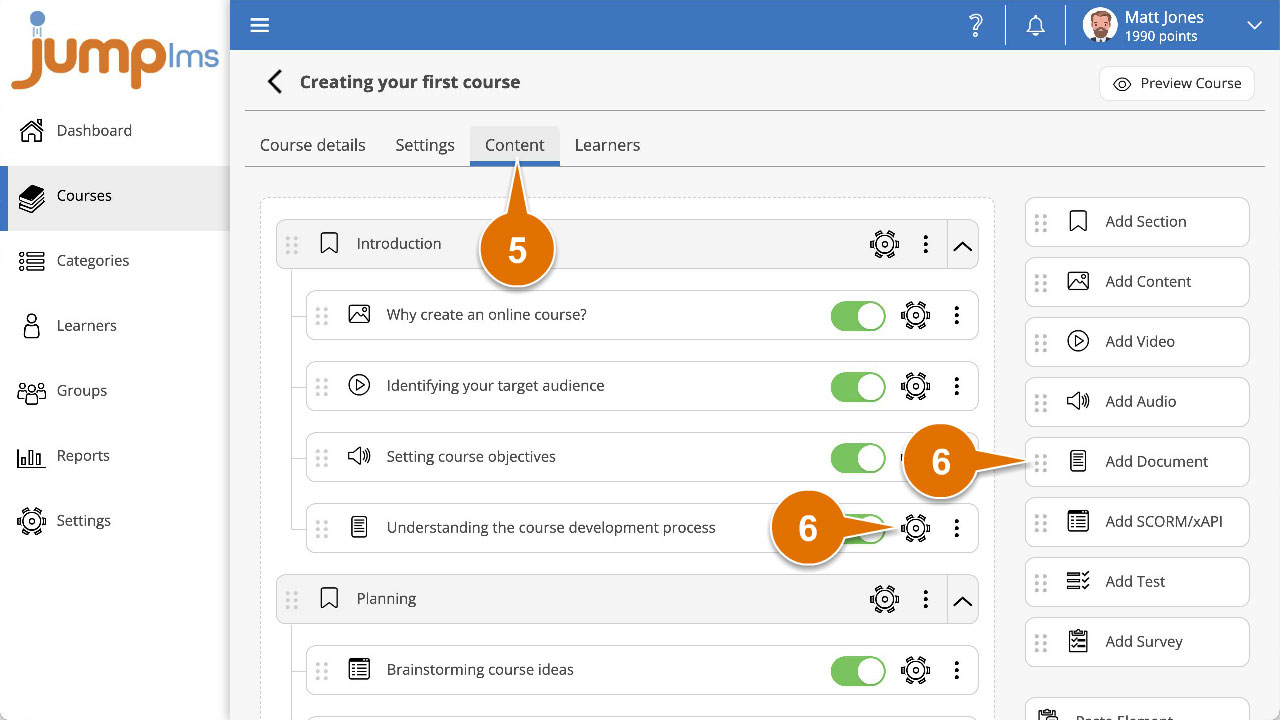Image resolution: width=1280 pixels, height=720 pixels.
Task: Open Settings in sidebar
Action: pos(115,521)
